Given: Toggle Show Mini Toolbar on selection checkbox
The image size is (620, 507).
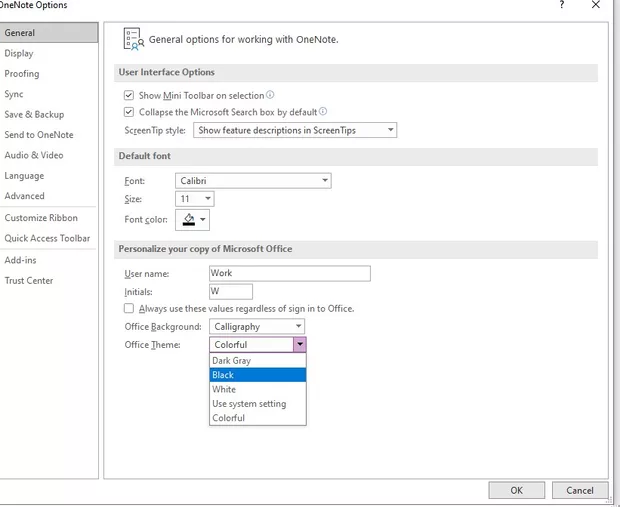Looking at the screenshot, I should coord(128,95).
